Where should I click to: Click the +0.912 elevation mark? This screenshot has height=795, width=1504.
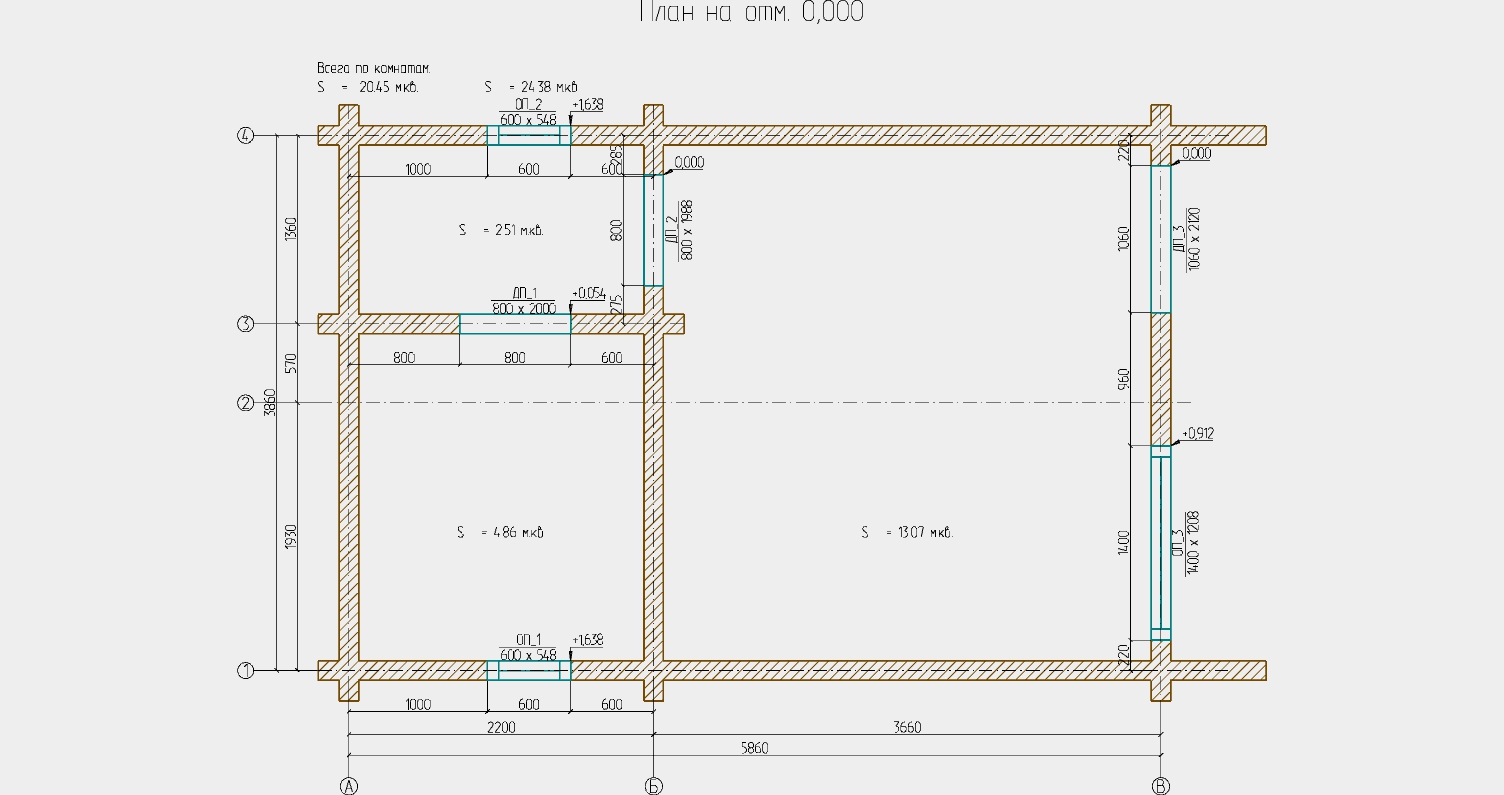pos(1198,434)
